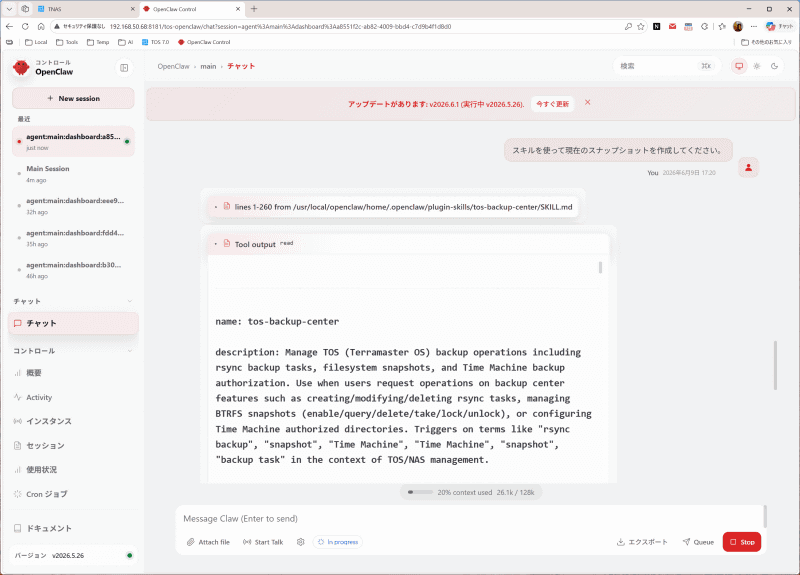The width and height of the screenshot is (800, 575).
Task: Close the OpenClaw Control browser tab
Action: (x=238, y=9)
